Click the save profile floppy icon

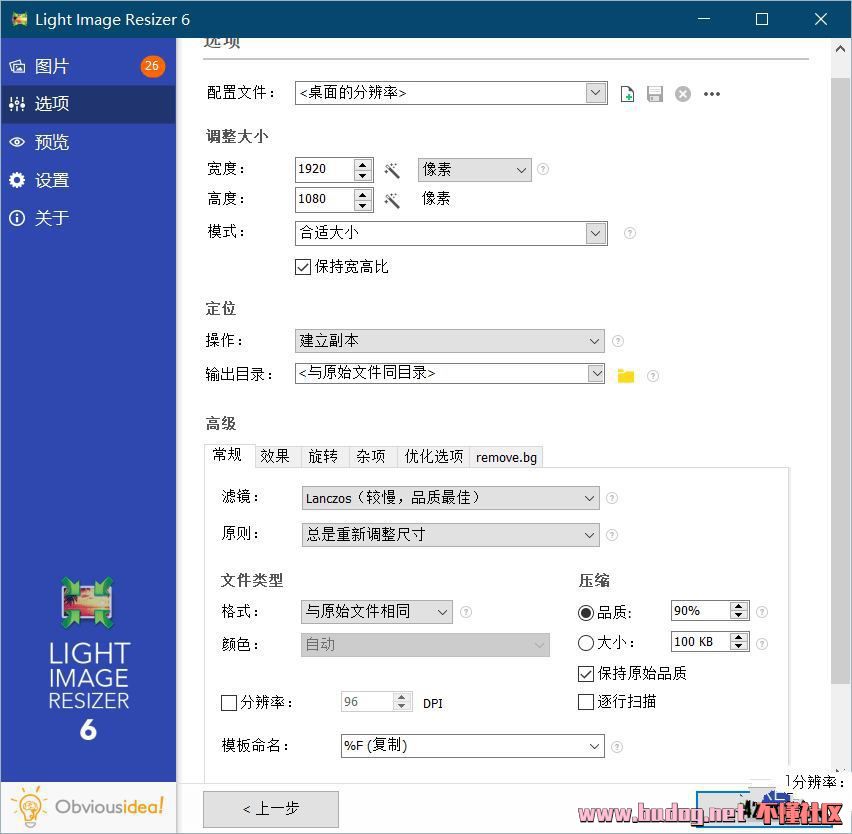[x=655, y=94]
